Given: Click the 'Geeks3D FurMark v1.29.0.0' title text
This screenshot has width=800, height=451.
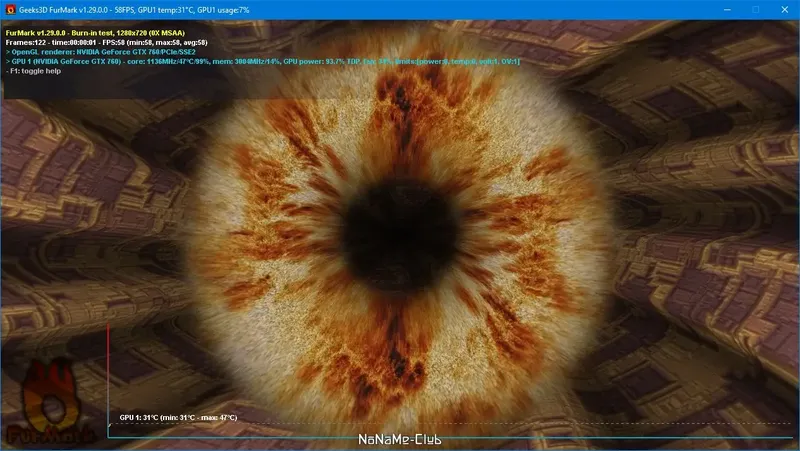Looking at the screenshot, I should (134, 10).
